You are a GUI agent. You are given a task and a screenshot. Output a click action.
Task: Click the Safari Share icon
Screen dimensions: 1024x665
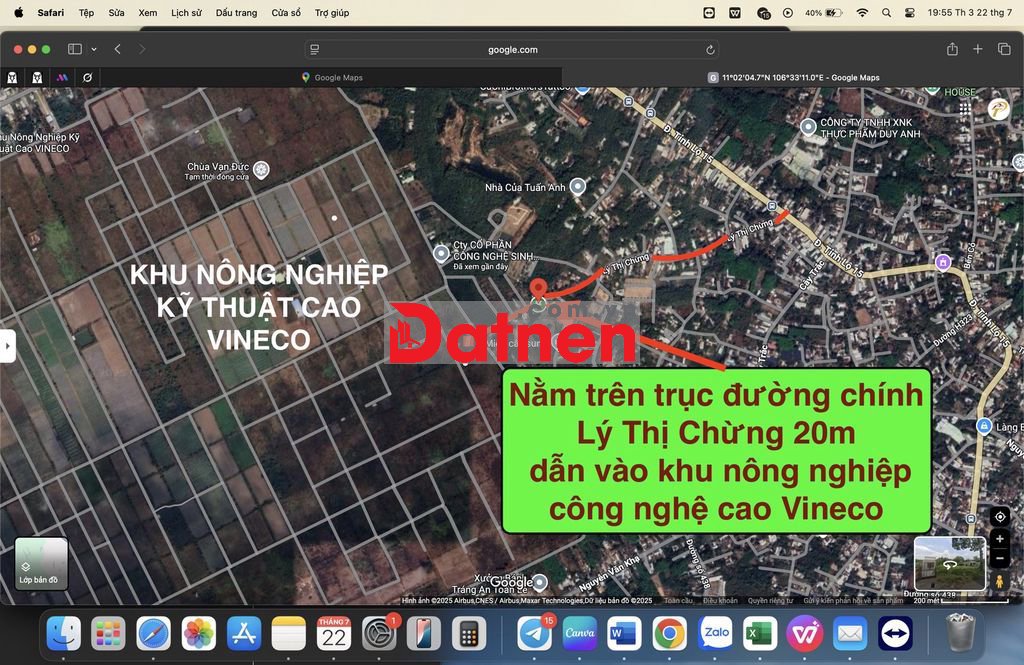pos(952,49)
